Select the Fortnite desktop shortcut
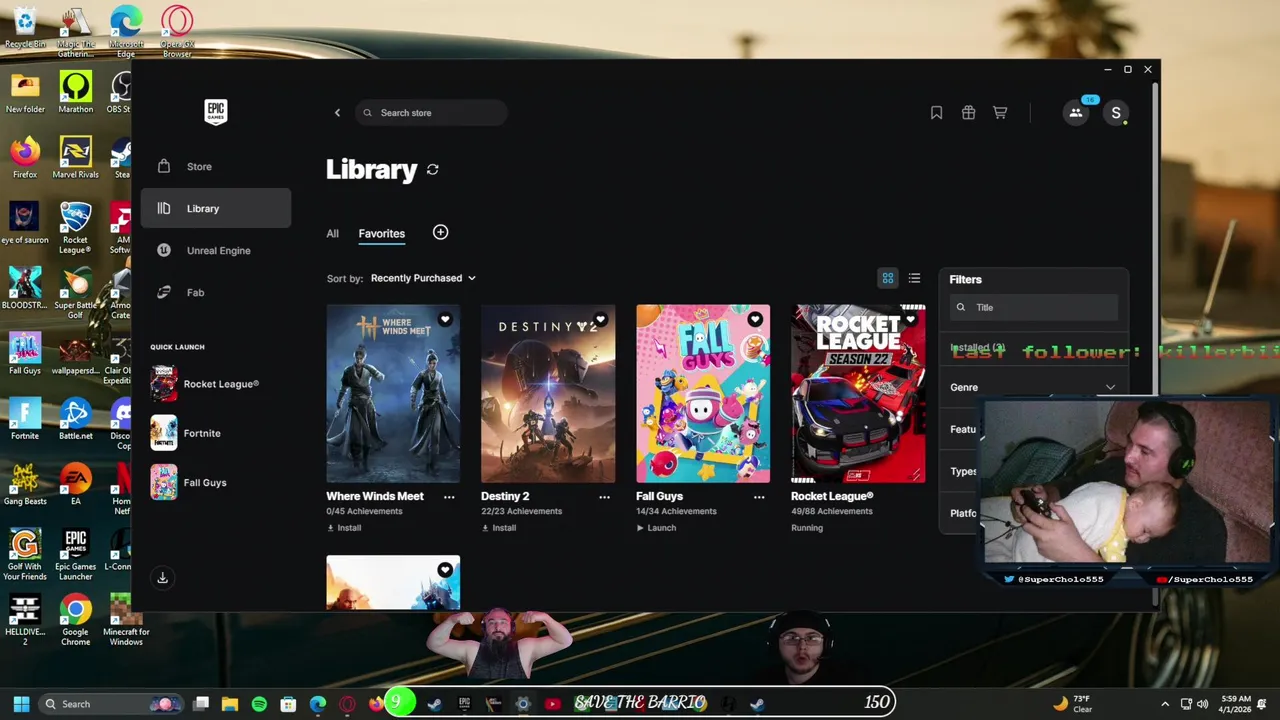Viewport: 1280px width, 720px height. tap(25, 420)
